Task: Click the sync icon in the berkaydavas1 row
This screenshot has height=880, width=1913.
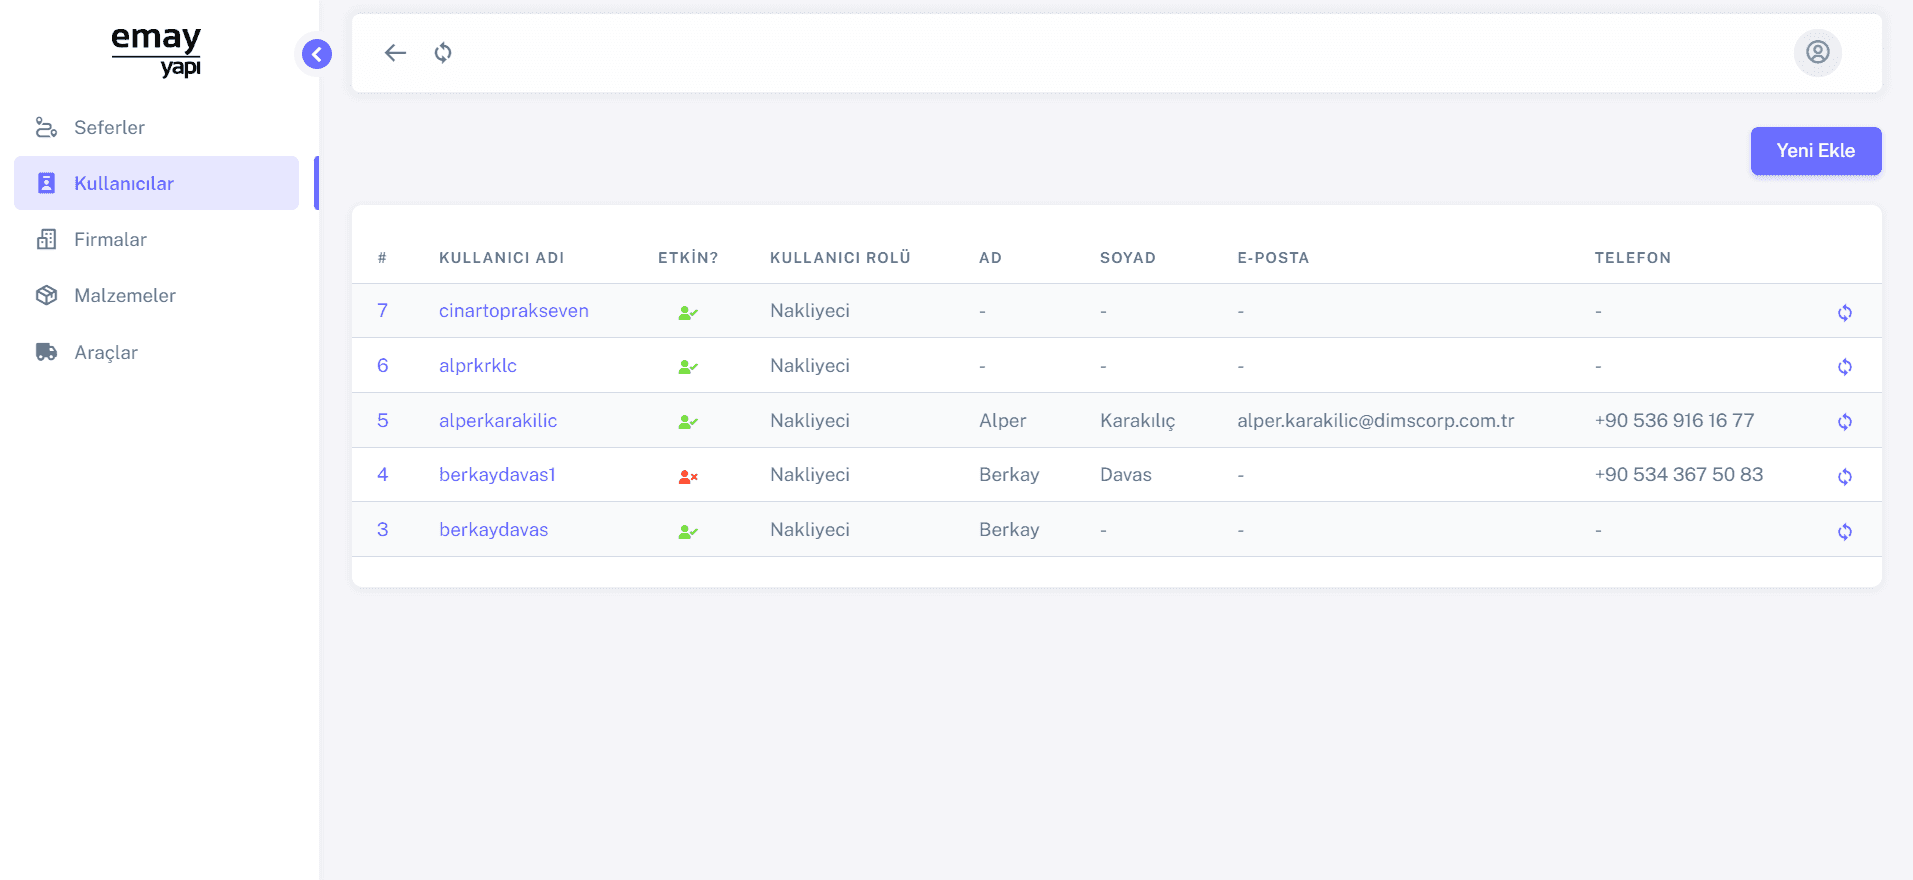Action: pyautogui.click(x=1844, y=477)
